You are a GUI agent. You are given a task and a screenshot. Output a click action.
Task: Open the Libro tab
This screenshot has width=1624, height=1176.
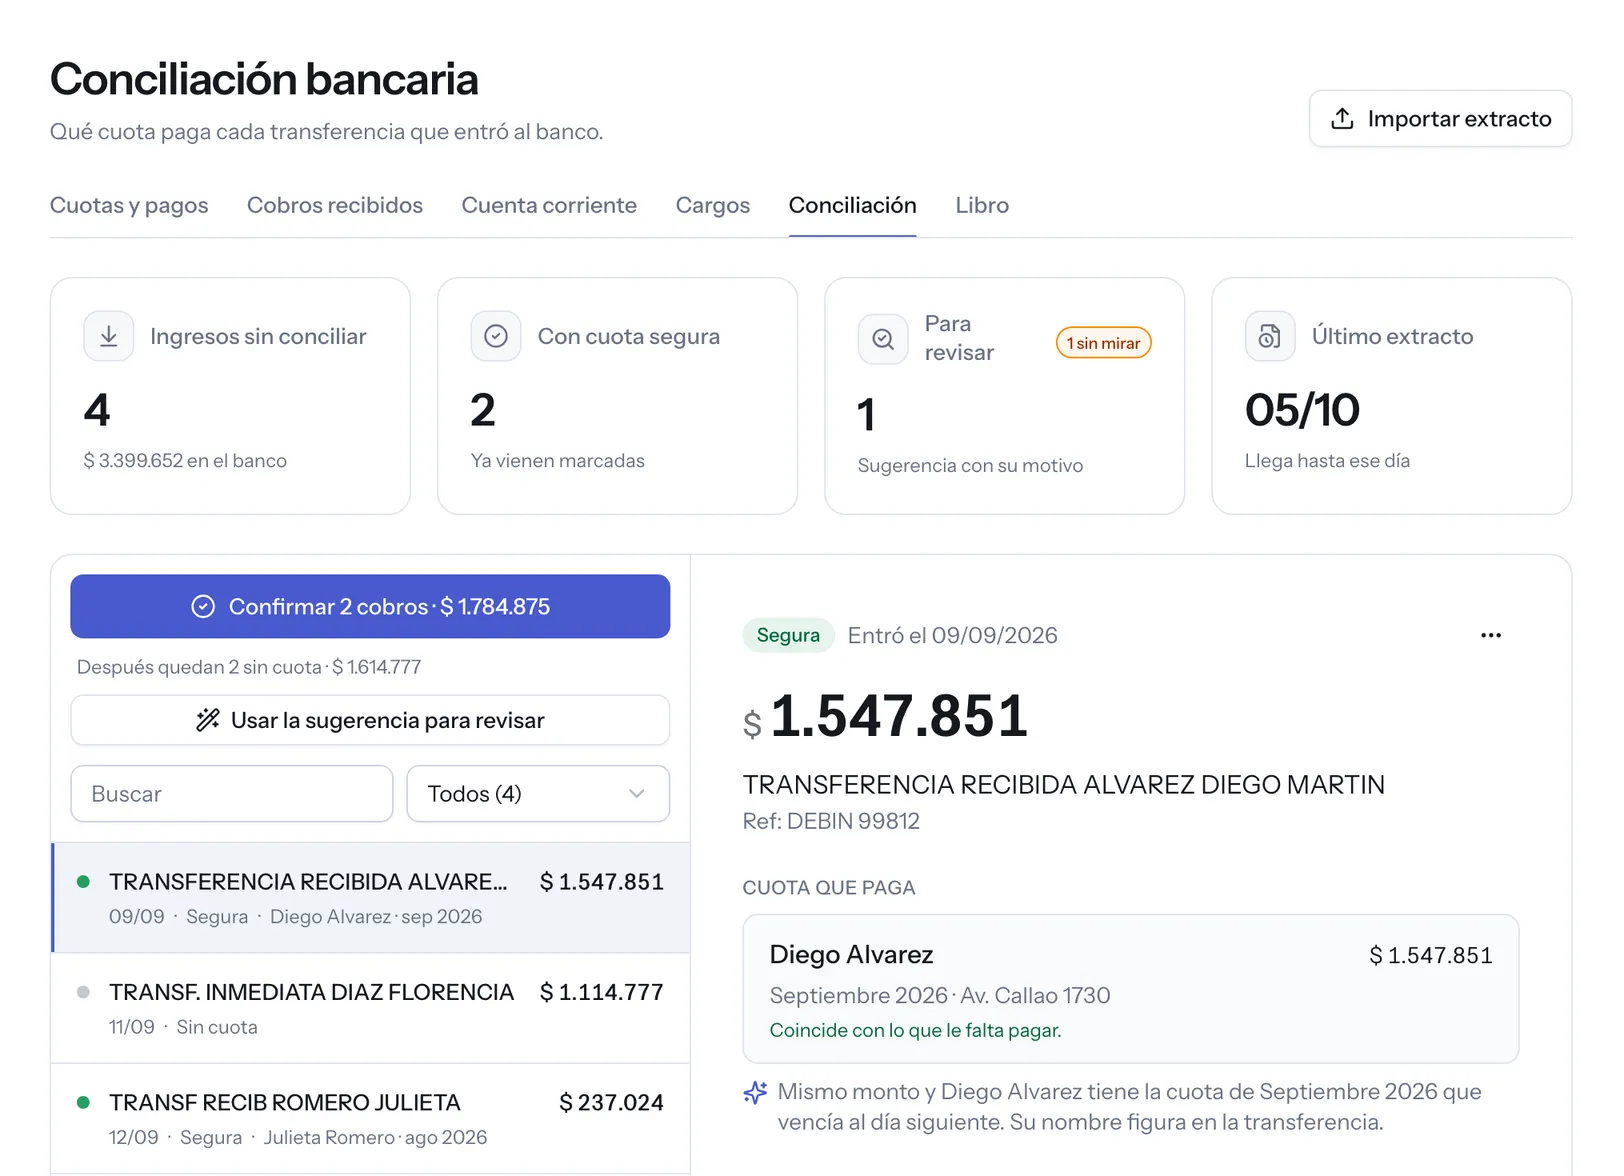coord(982,205)
